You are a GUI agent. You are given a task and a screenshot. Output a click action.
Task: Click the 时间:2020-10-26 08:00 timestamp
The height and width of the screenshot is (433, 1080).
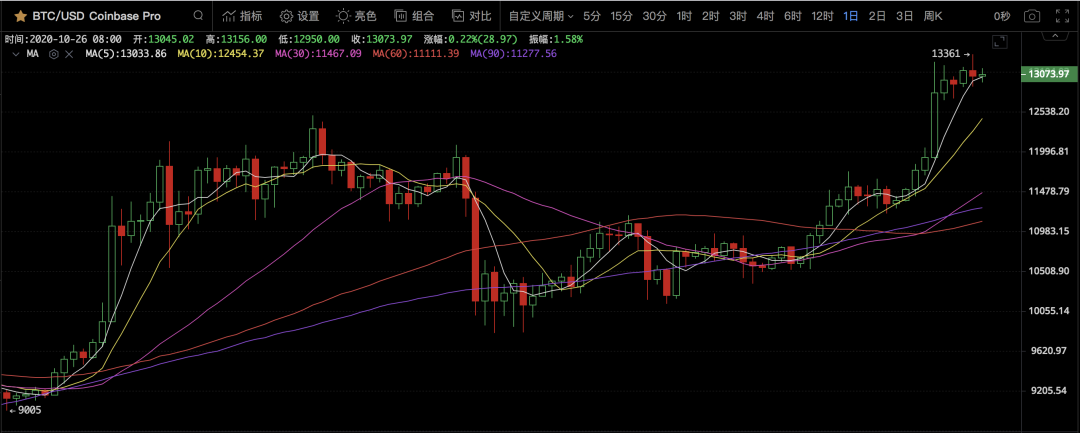click(x=63, y=40)
